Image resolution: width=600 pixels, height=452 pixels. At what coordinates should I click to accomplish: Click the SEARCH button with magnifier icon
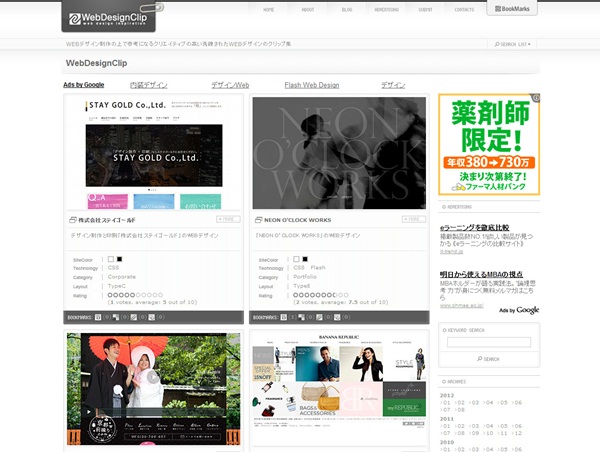489,359
